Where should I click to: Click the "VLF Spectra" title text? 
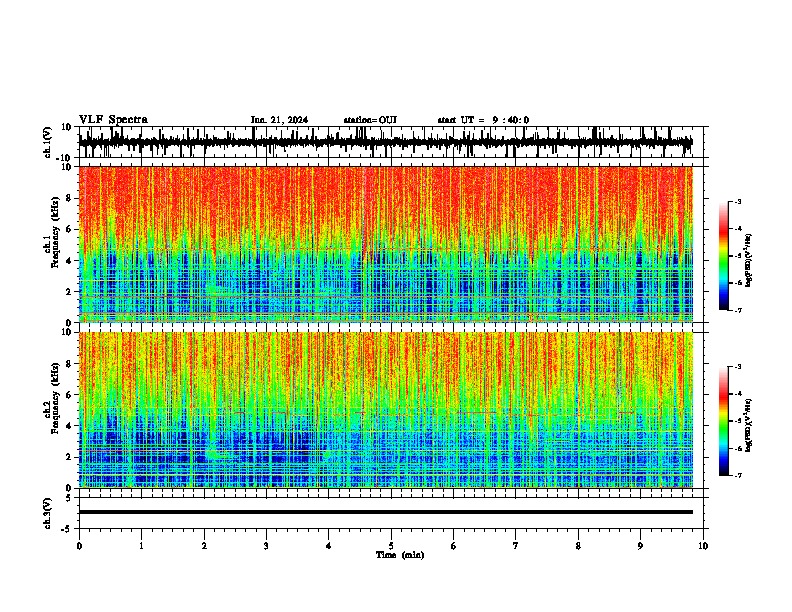coord(113,120)
